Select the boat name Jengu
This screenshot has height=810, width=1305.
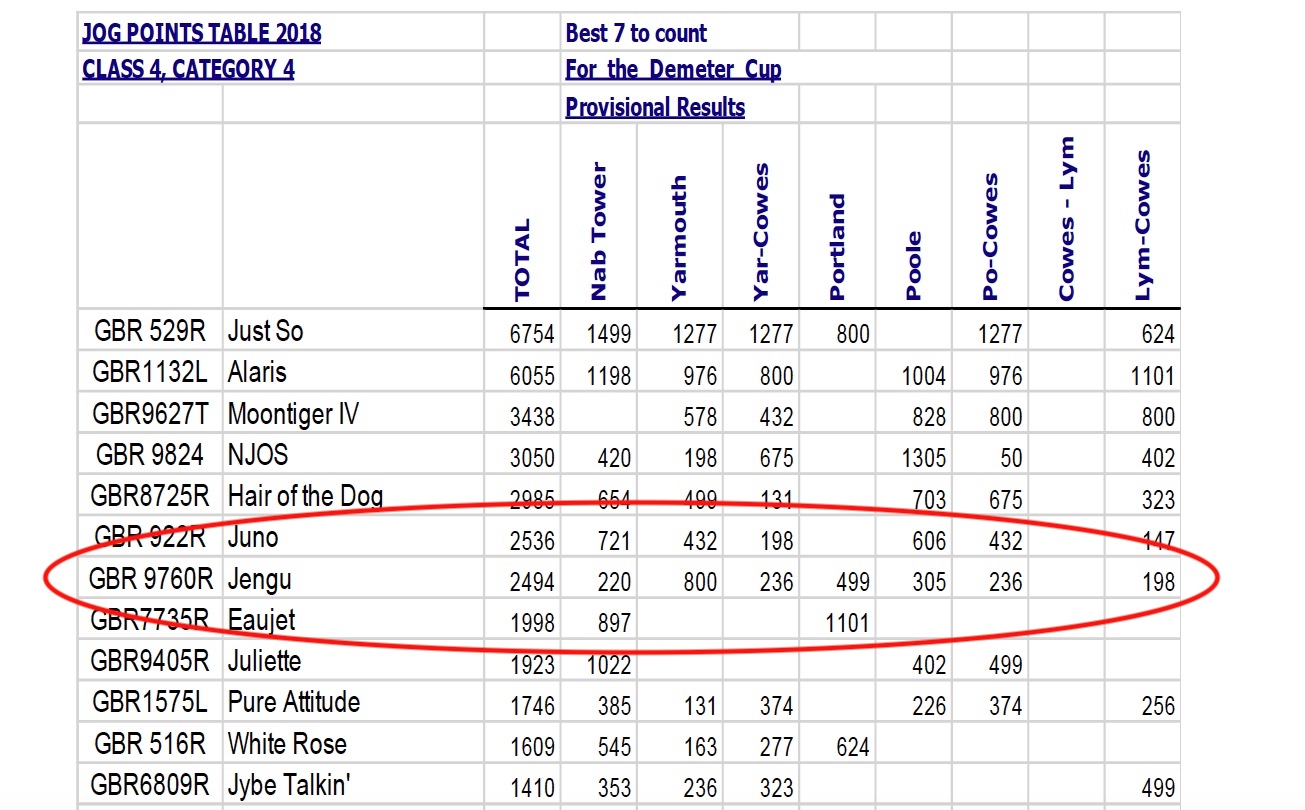259,579
